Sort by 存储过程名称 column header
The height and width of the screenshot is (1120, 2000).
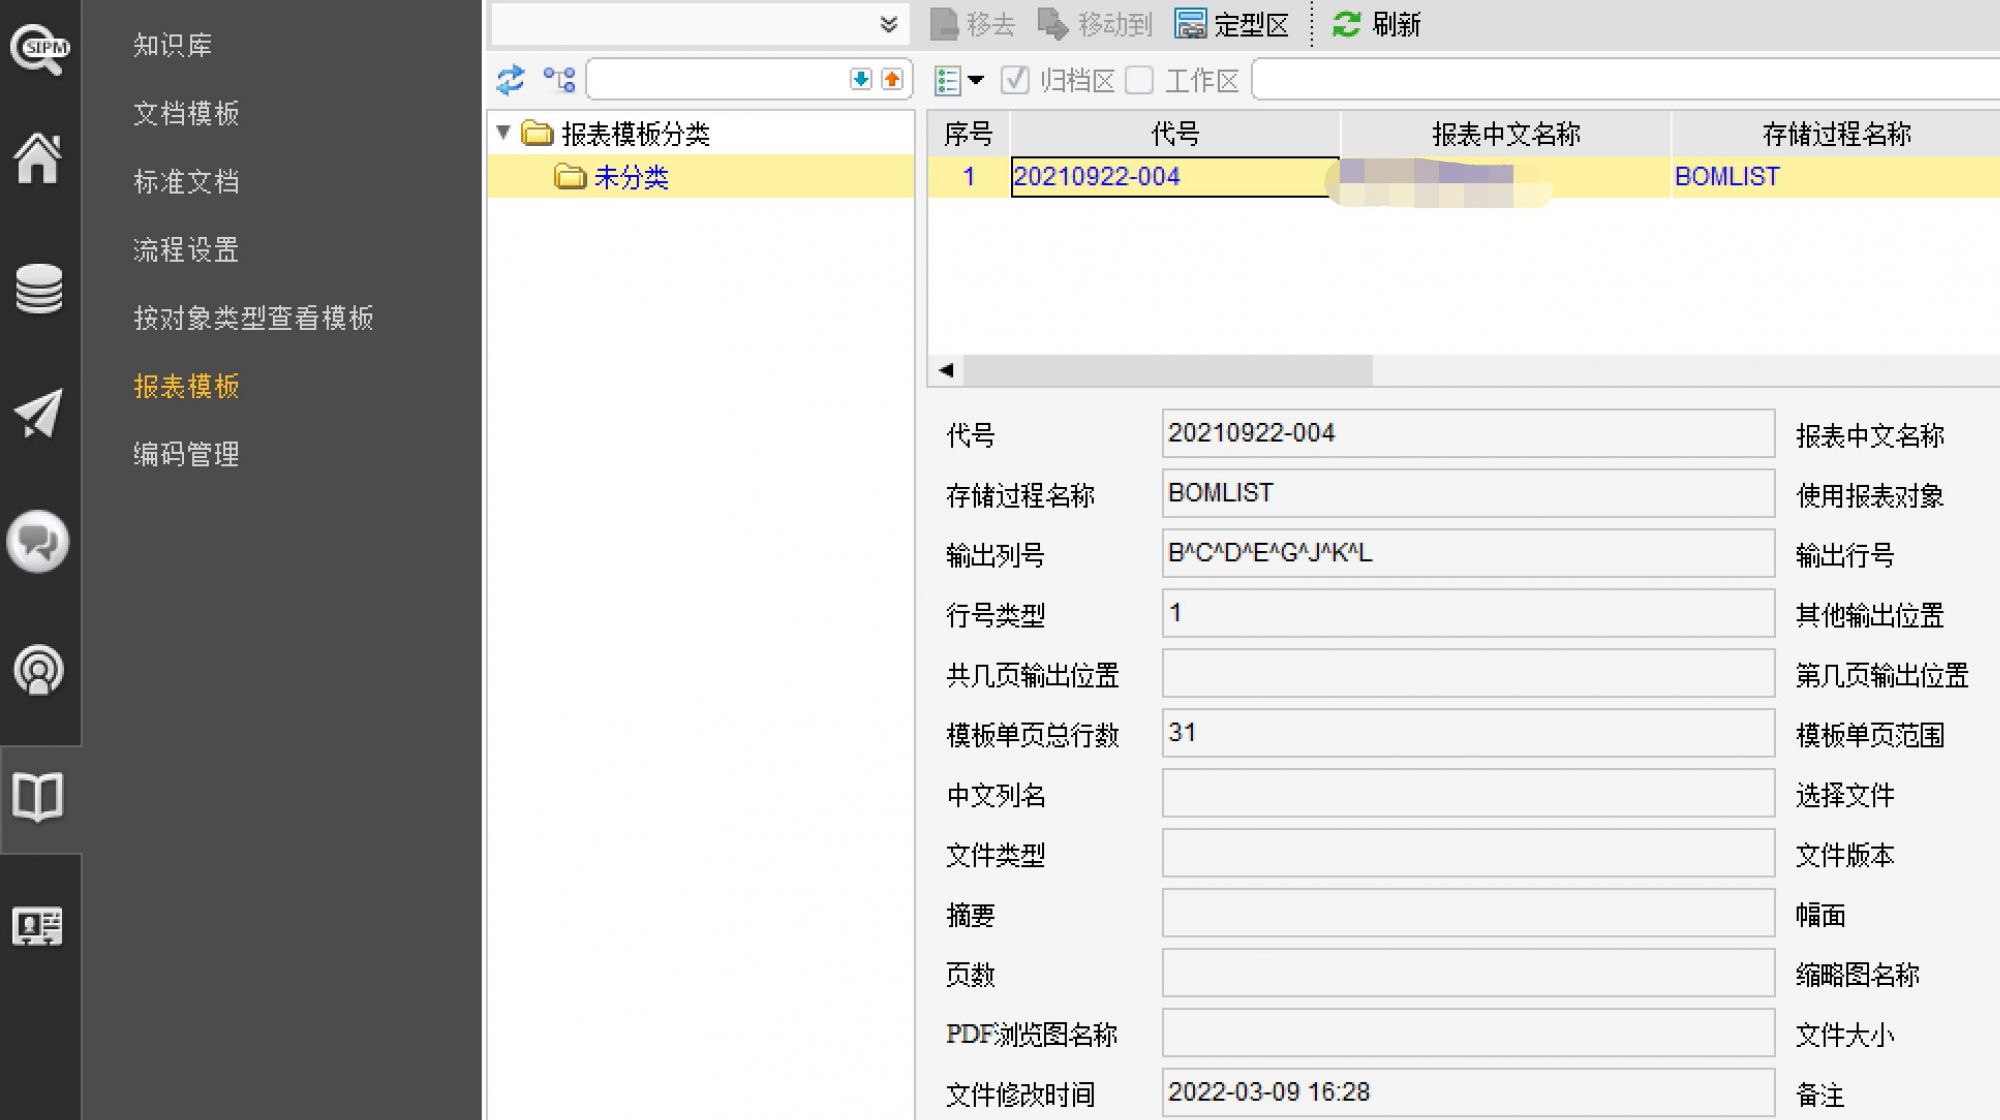click(x=1836, y=133)
